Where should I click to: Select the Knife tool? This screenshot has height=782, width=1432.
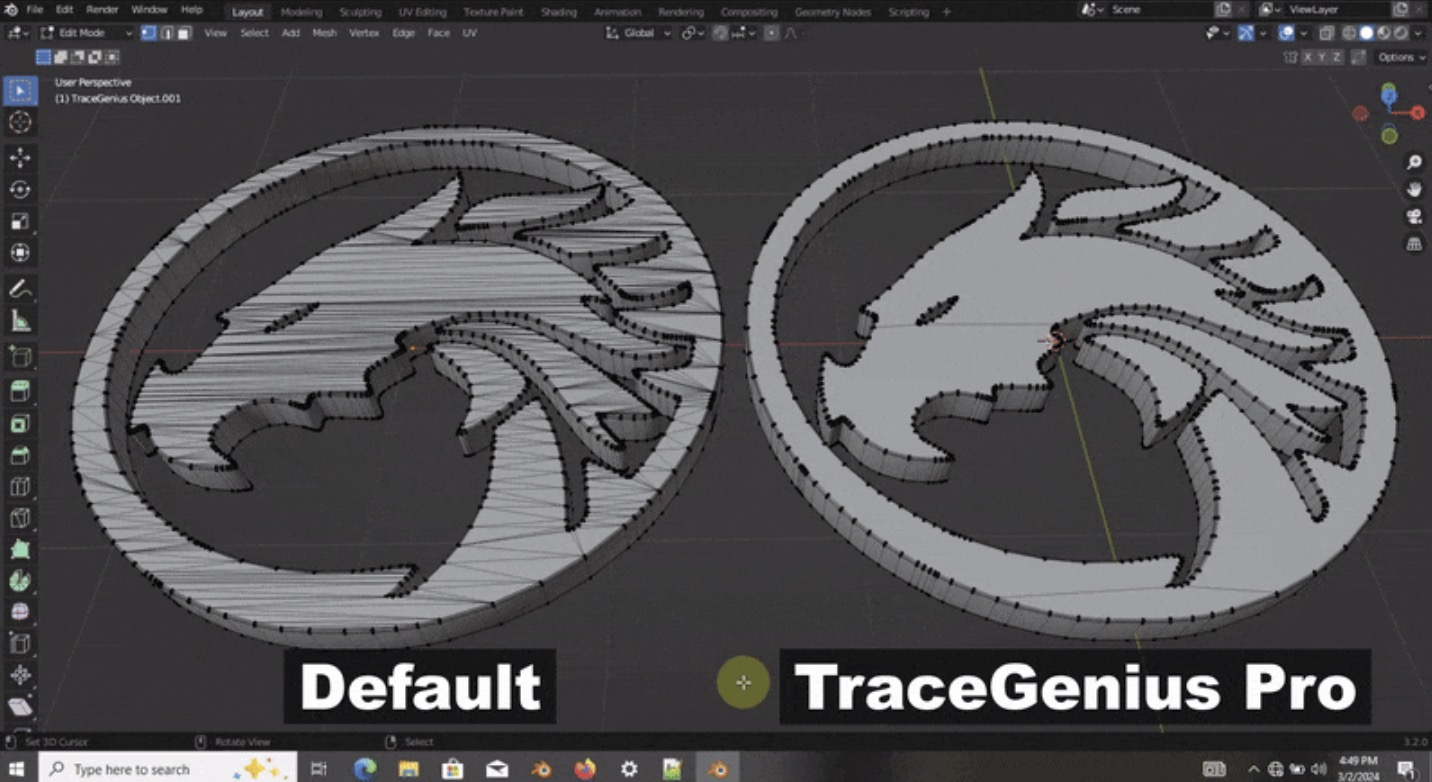(19, 519)
